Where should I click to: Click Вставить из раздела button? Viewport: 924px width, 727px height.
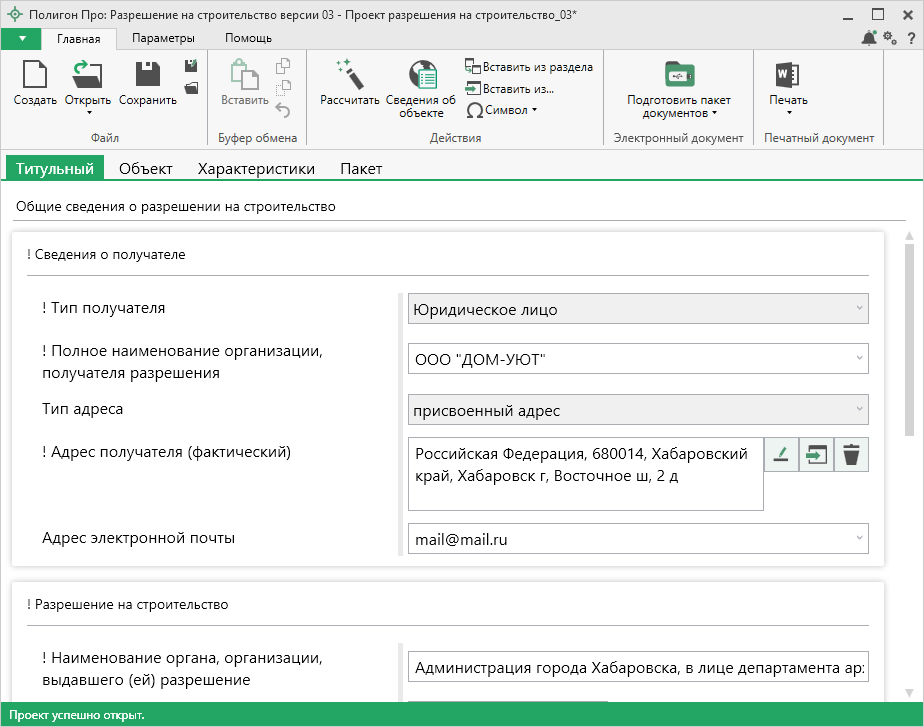tap(529, 67)
